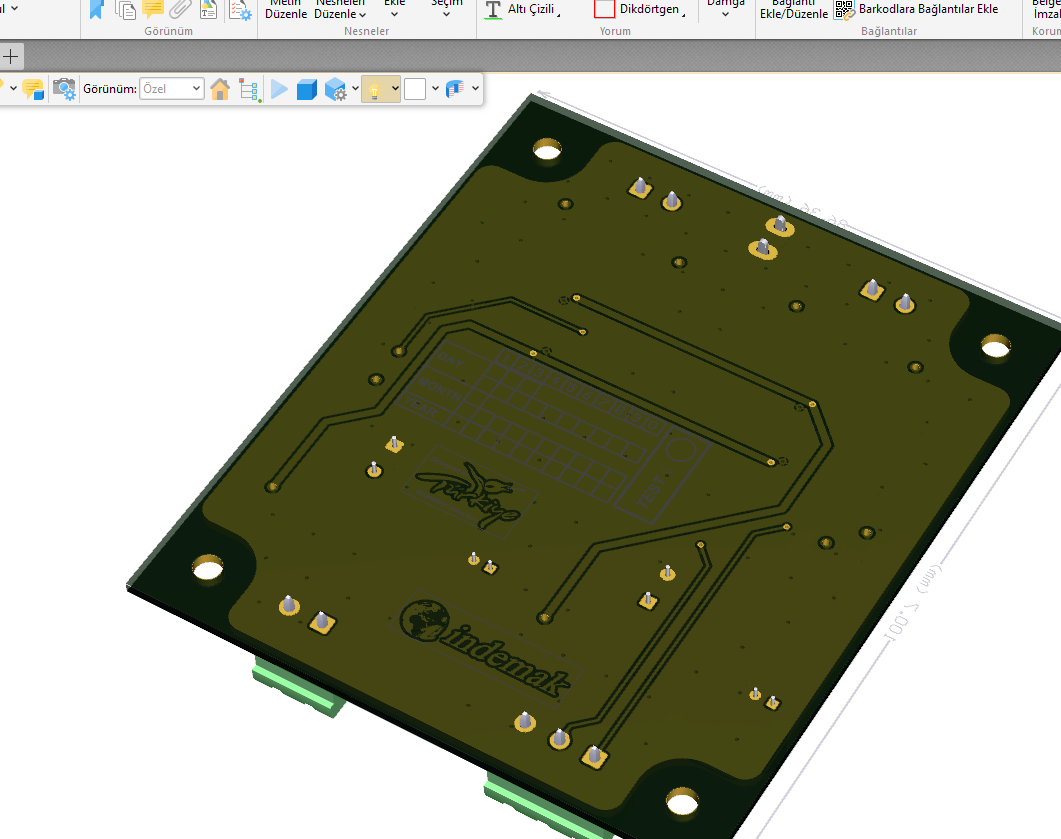This screenshot has width=1061, height=839.
Task: Open a new tab with plus button
Action: [11, 56]
